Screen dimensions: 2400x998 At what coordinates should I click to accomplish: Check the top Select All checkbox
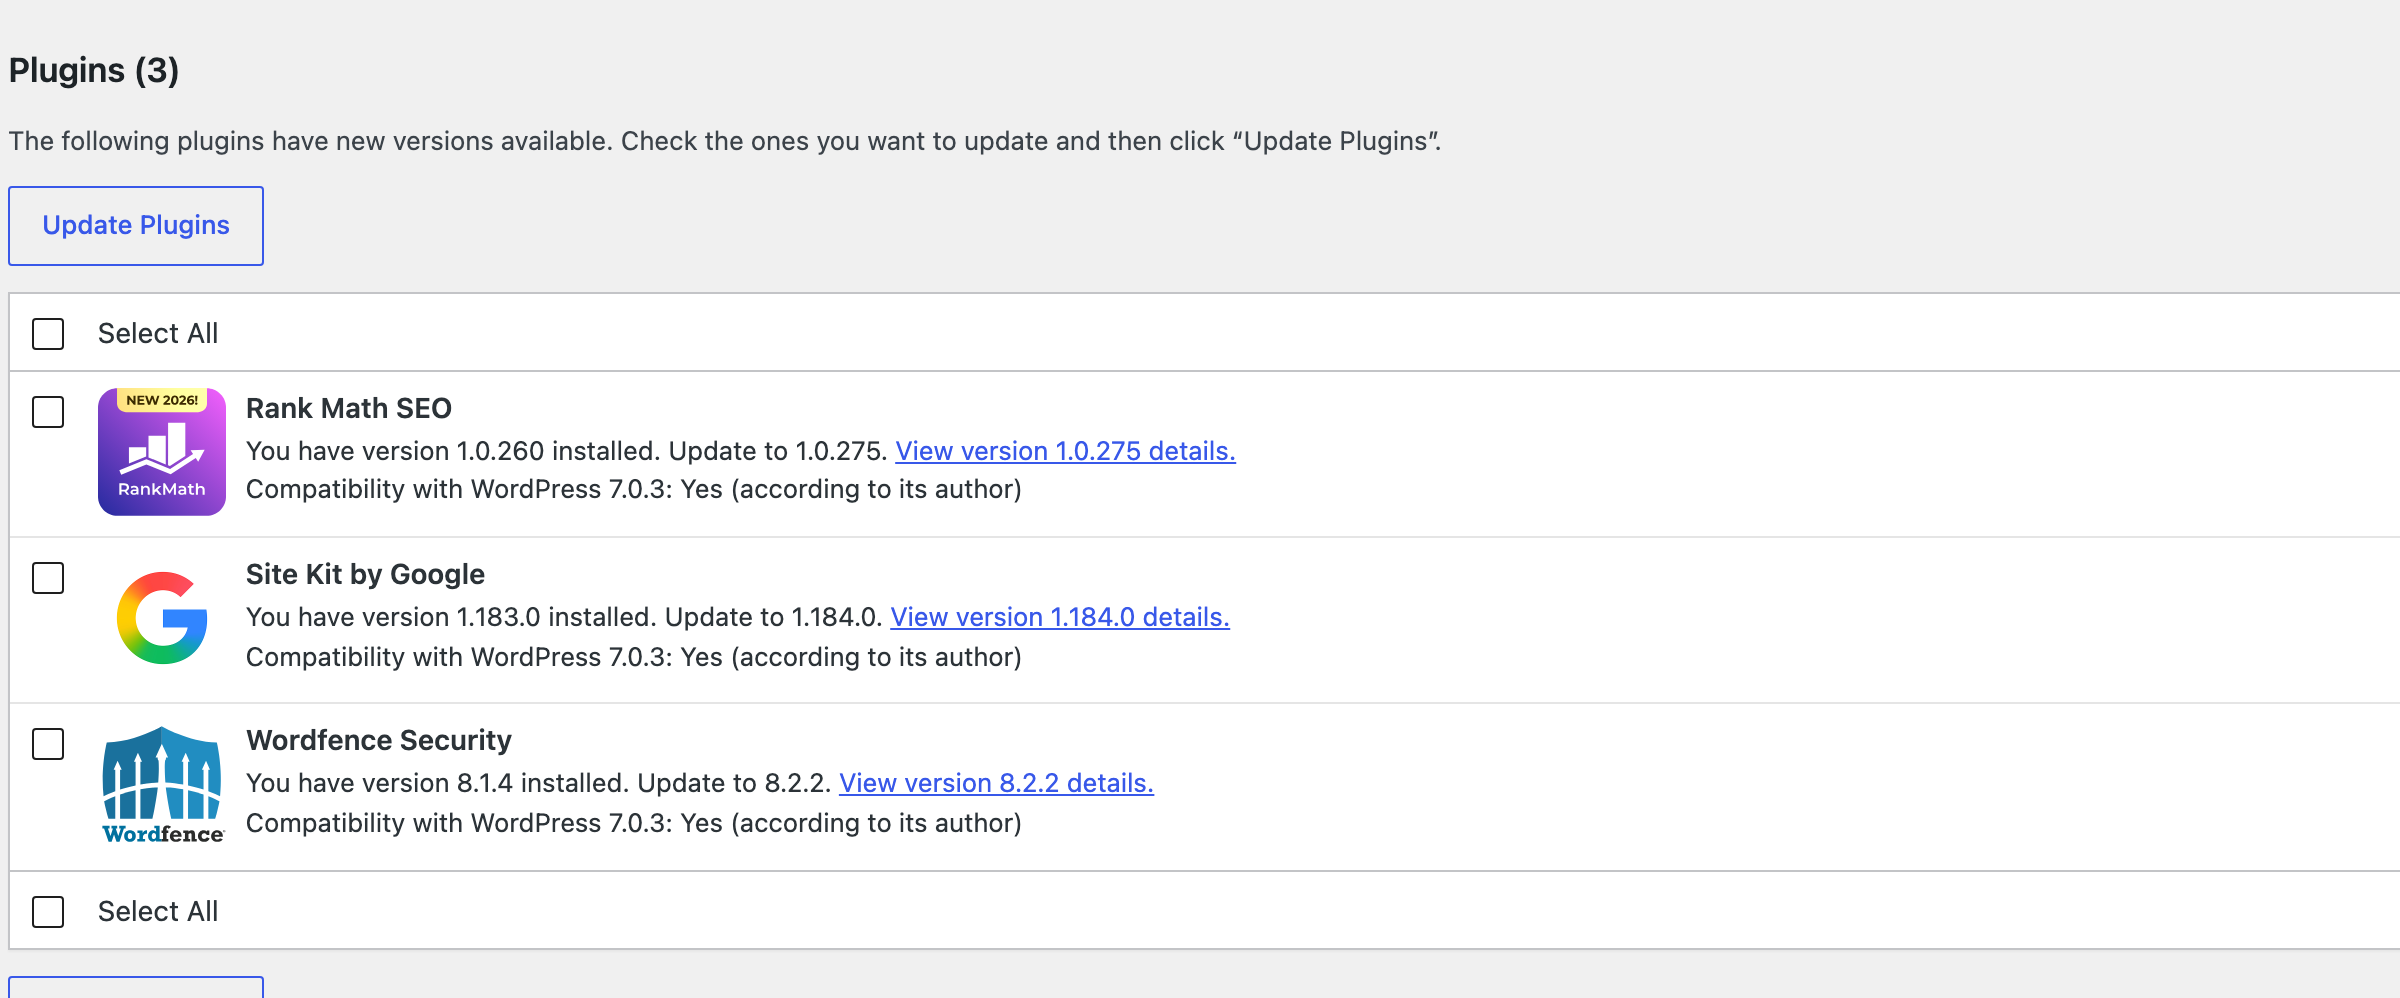click(x=48, y=334)
